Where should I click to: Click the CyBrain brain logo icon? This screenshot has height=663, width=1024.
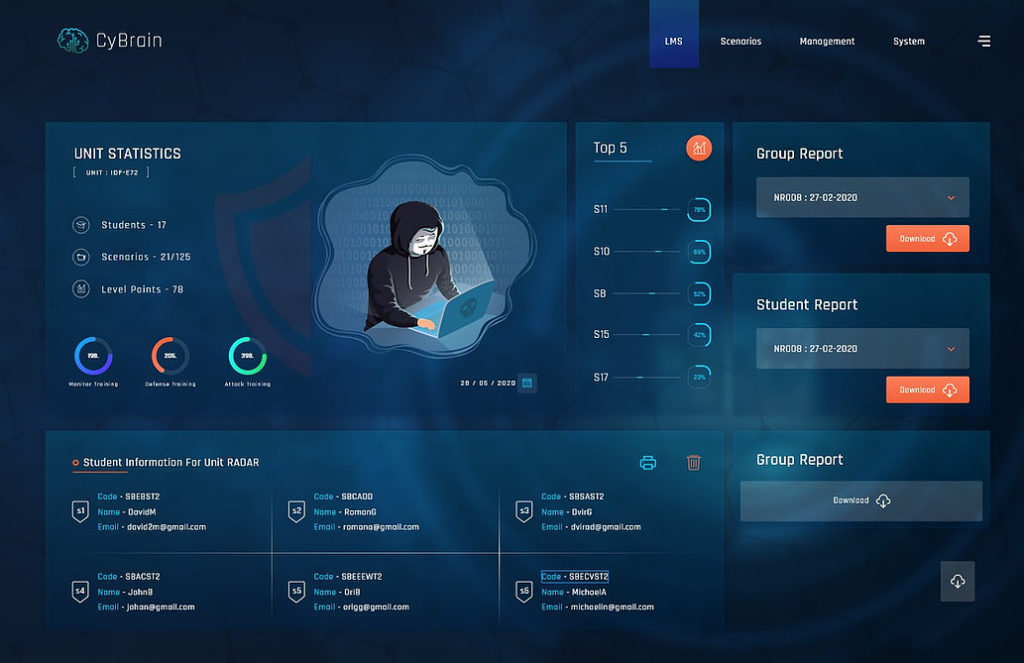[x=72, y=40]
